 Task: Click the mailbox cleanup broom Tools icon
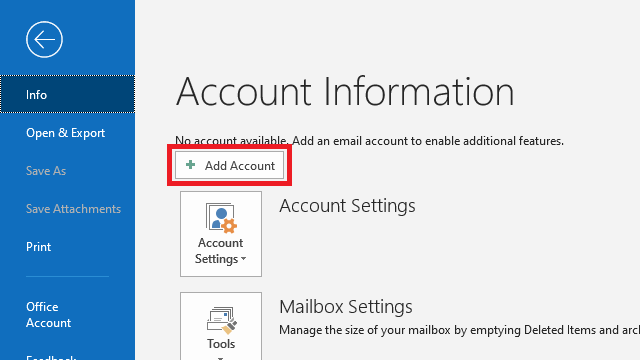click(221, 320)
